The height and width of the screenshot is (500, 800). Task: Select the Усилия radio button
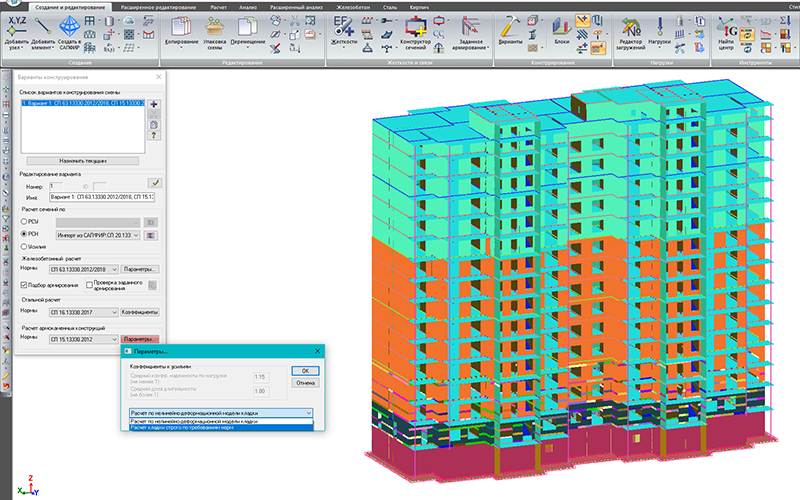click(25, 246)
